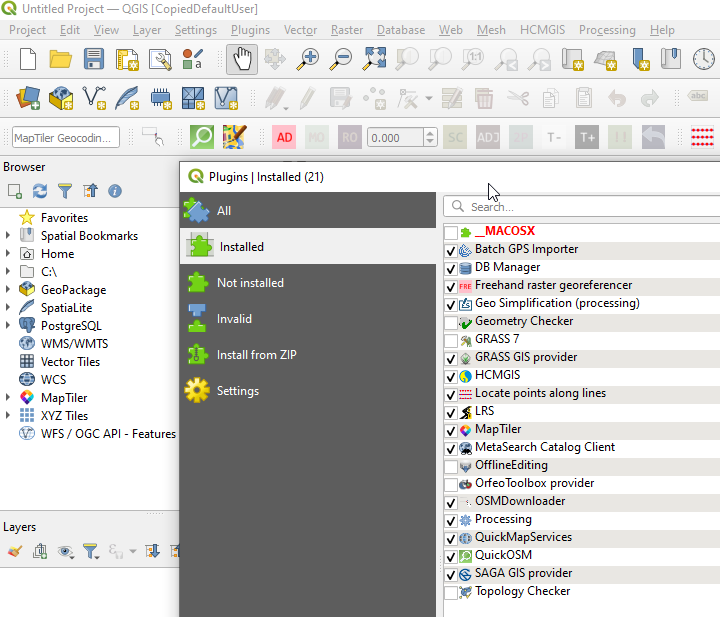Enable the _MACOSX plugin checkbox
This screenshot has width=720, height=617.
(451, 232)
